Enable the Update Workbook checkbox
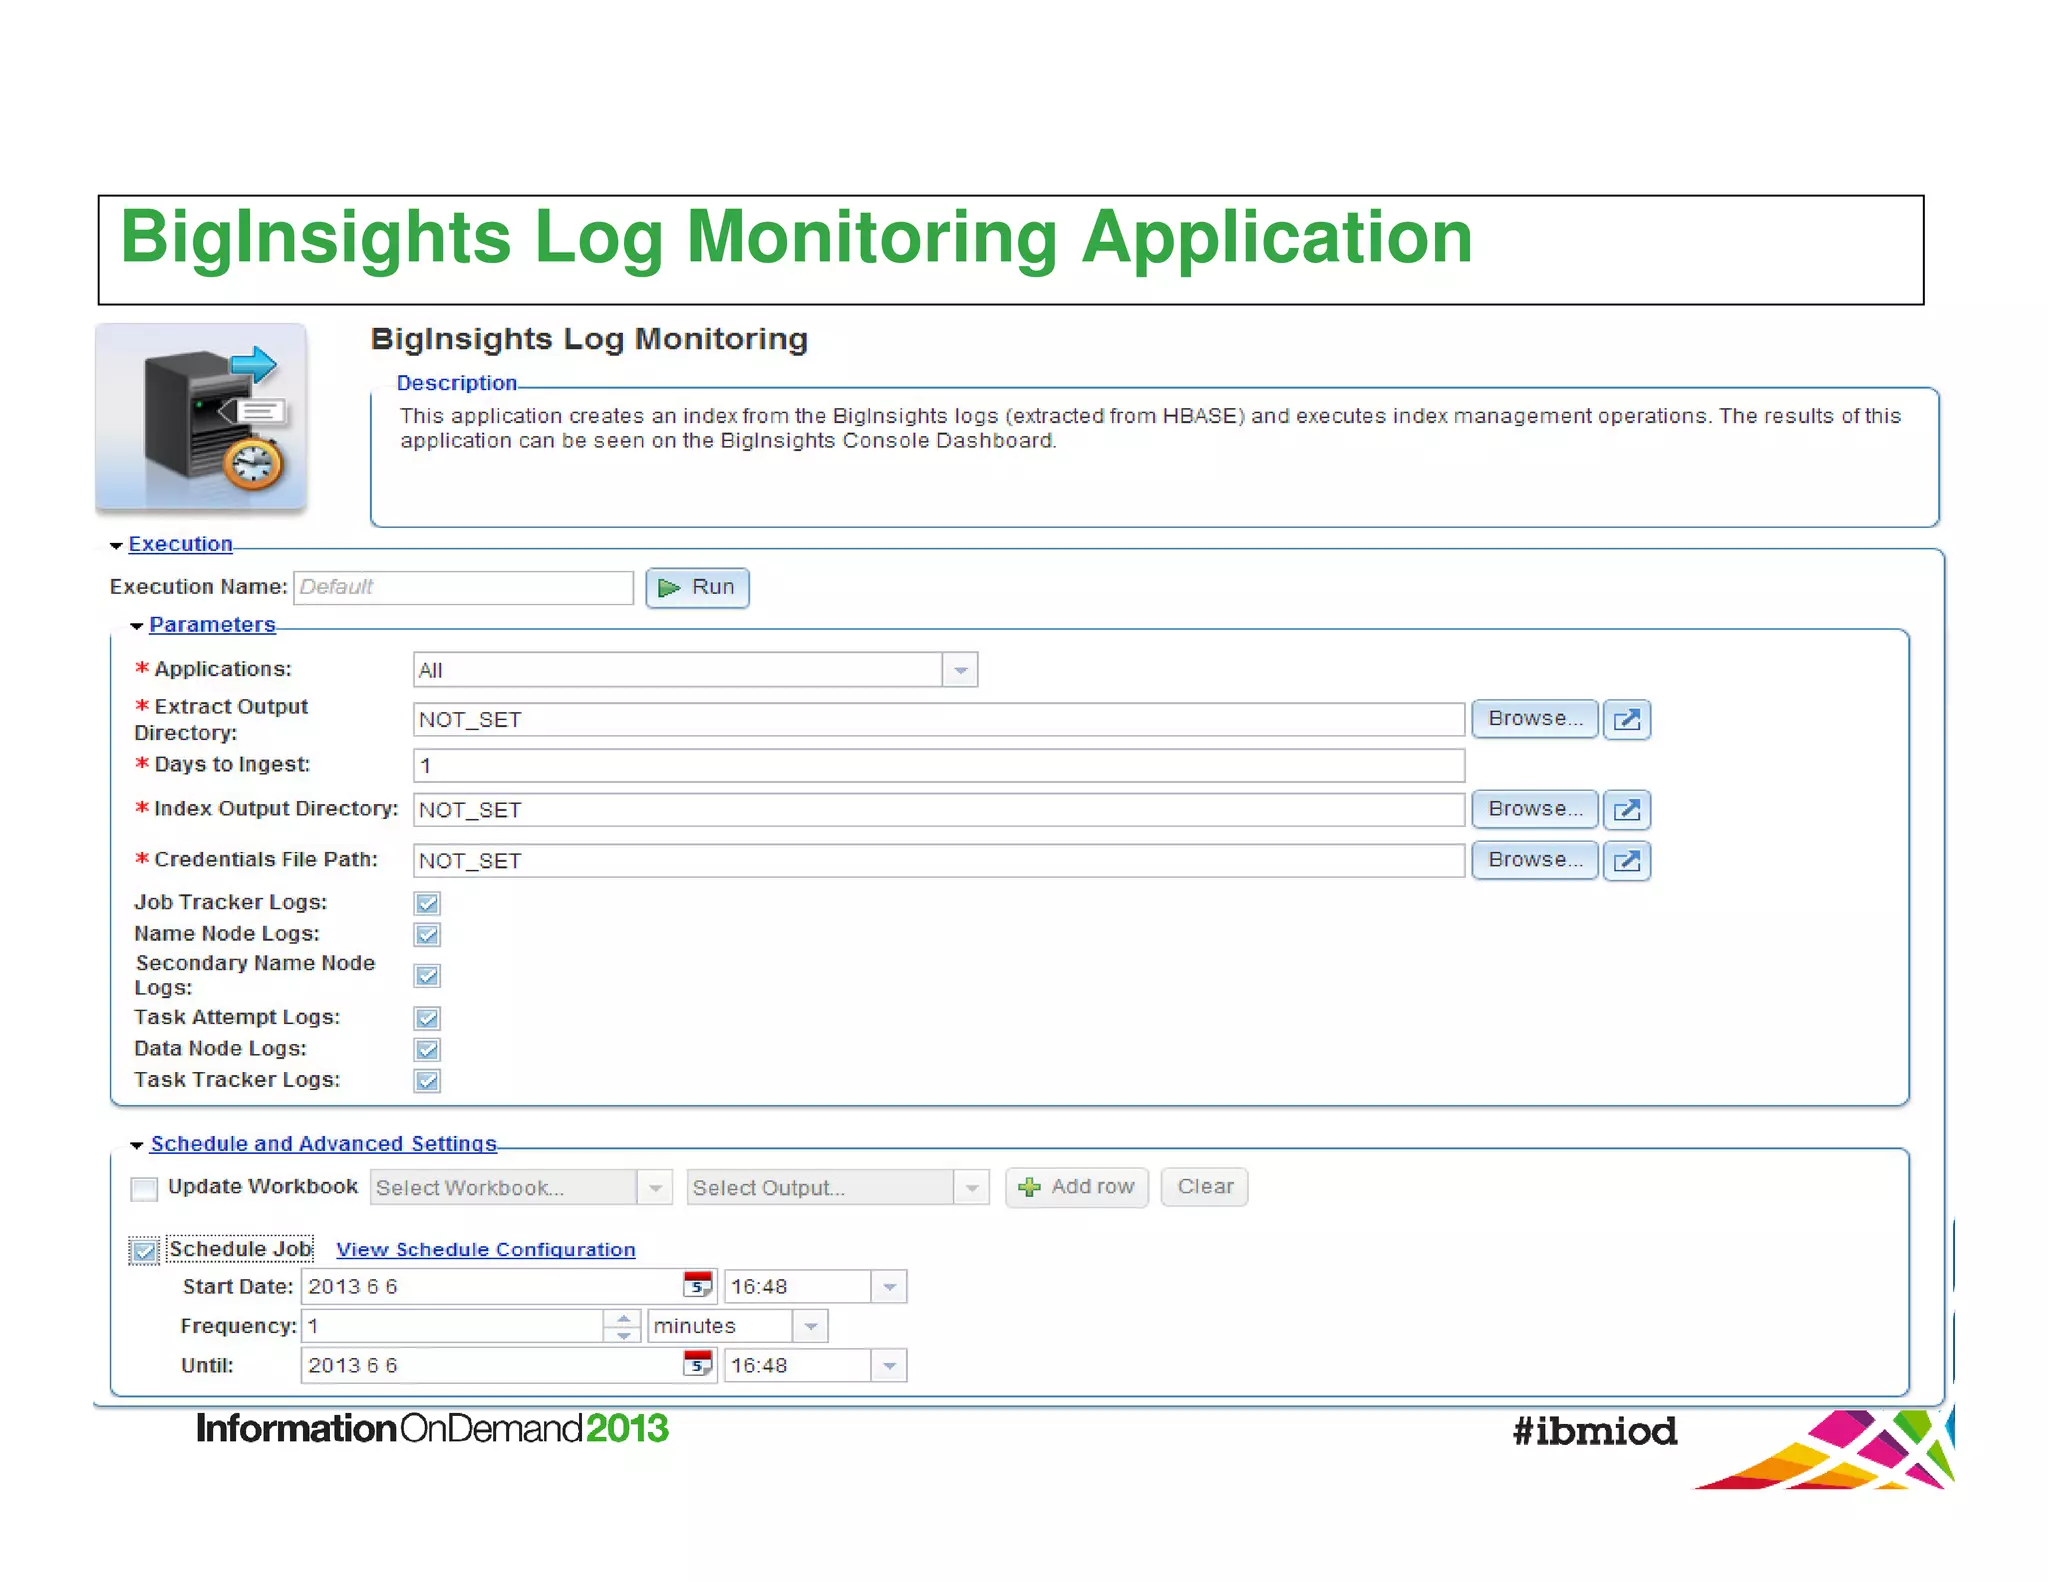 tap(144, 1188)
